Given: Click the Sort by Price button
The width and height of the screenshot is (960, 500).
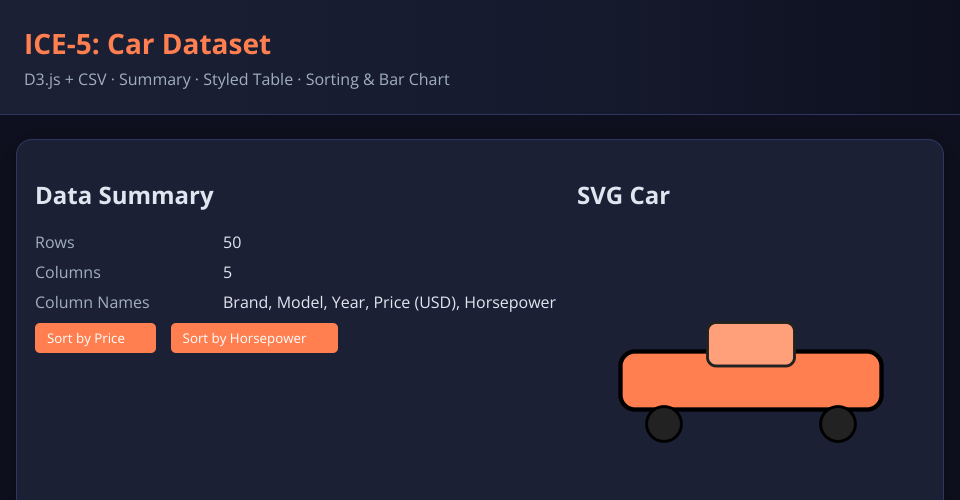Looking at the screenshot, I should [x=95, y=338].
